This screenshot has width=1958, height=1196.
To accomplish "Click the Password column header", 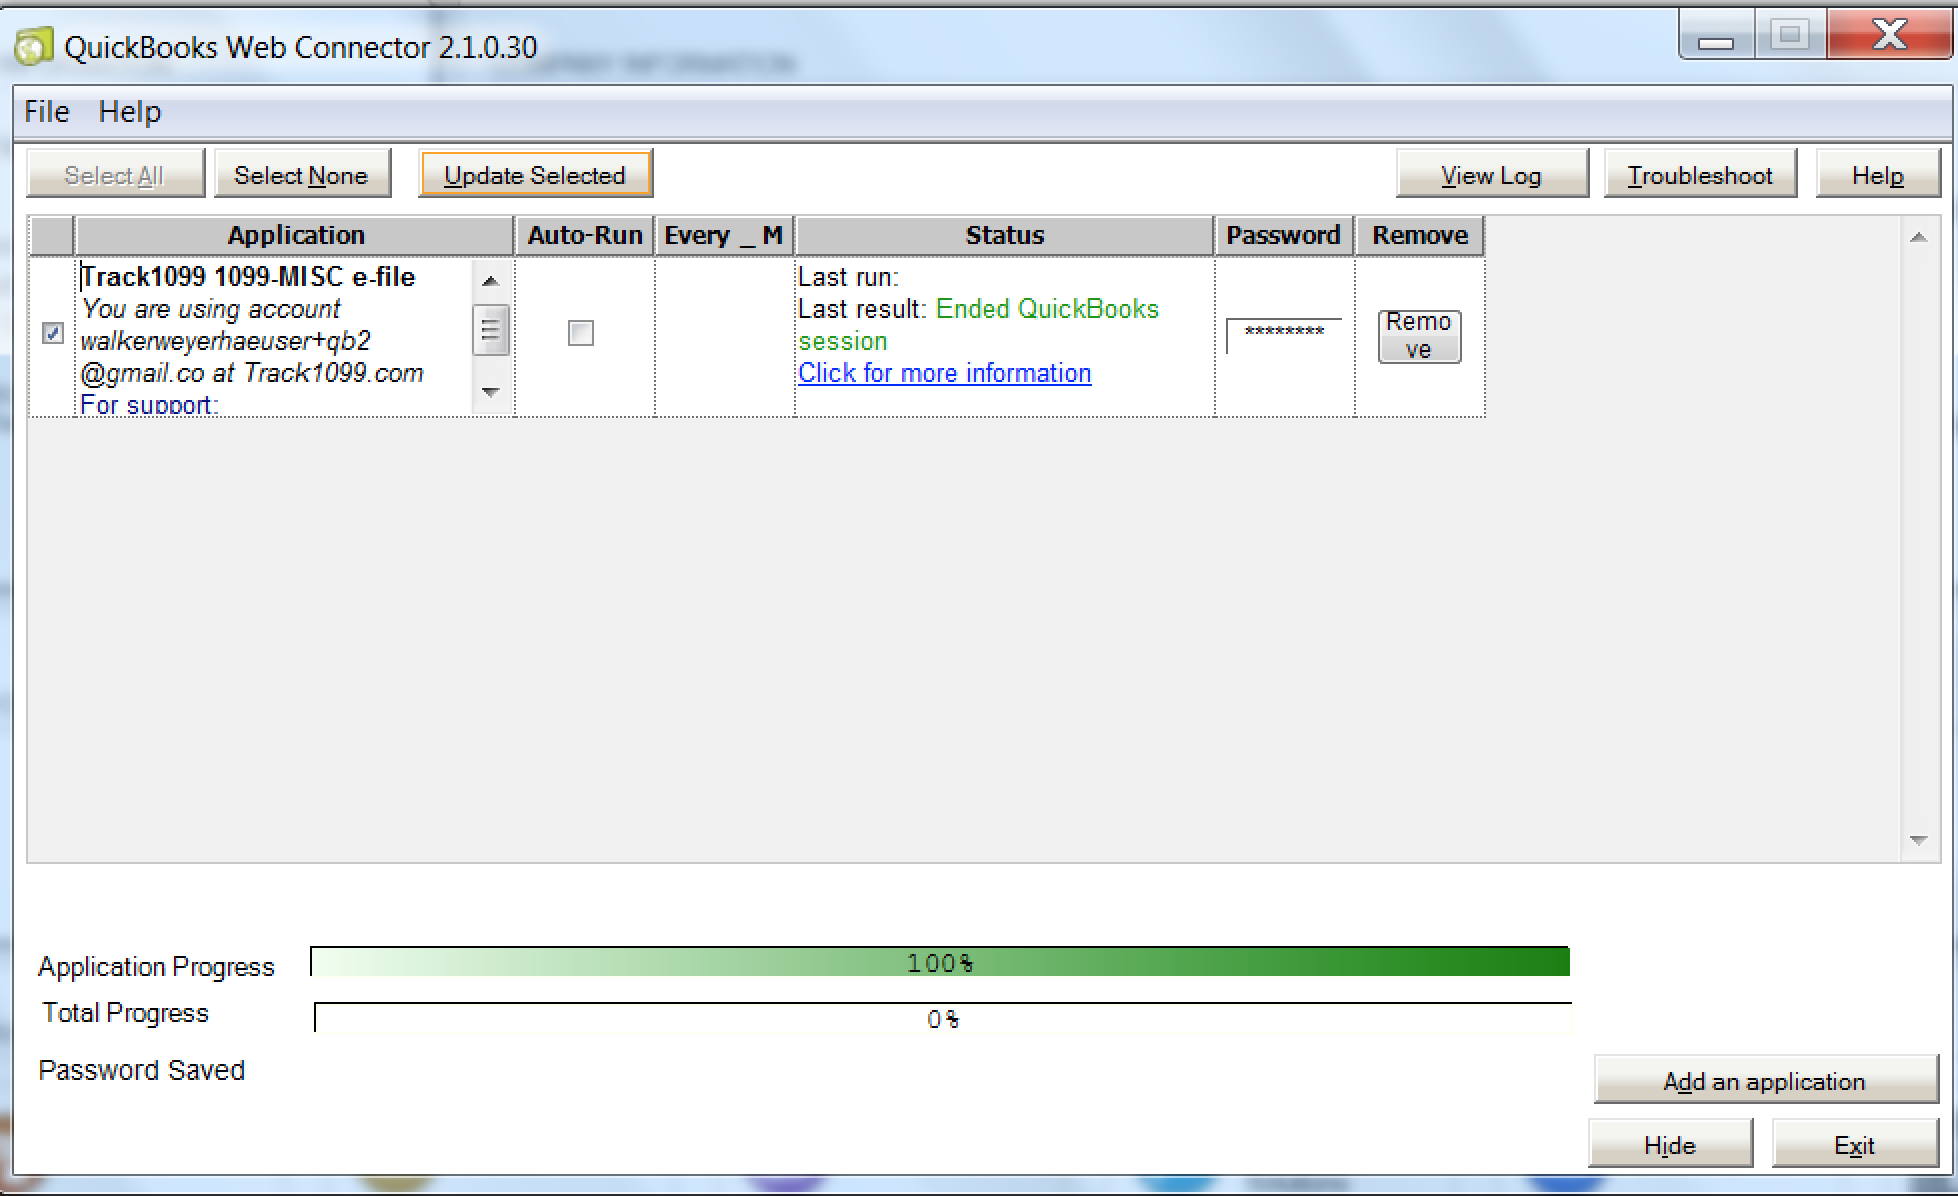I will (1283, 236).
